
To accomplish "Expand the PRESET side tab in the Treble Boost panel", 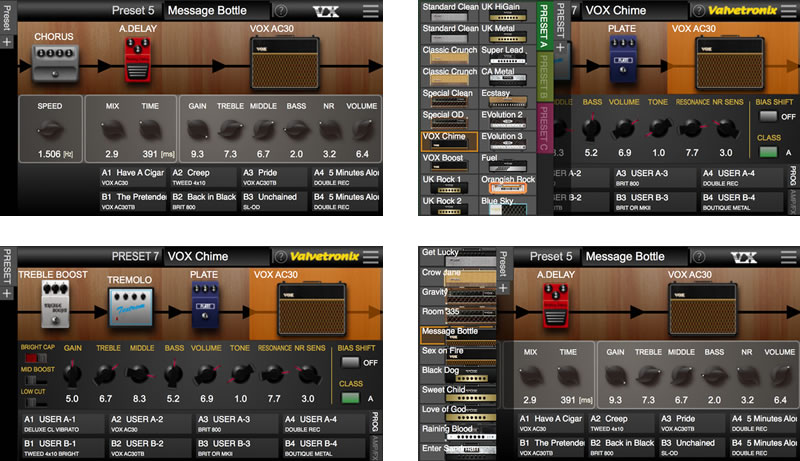I will 7,265.
